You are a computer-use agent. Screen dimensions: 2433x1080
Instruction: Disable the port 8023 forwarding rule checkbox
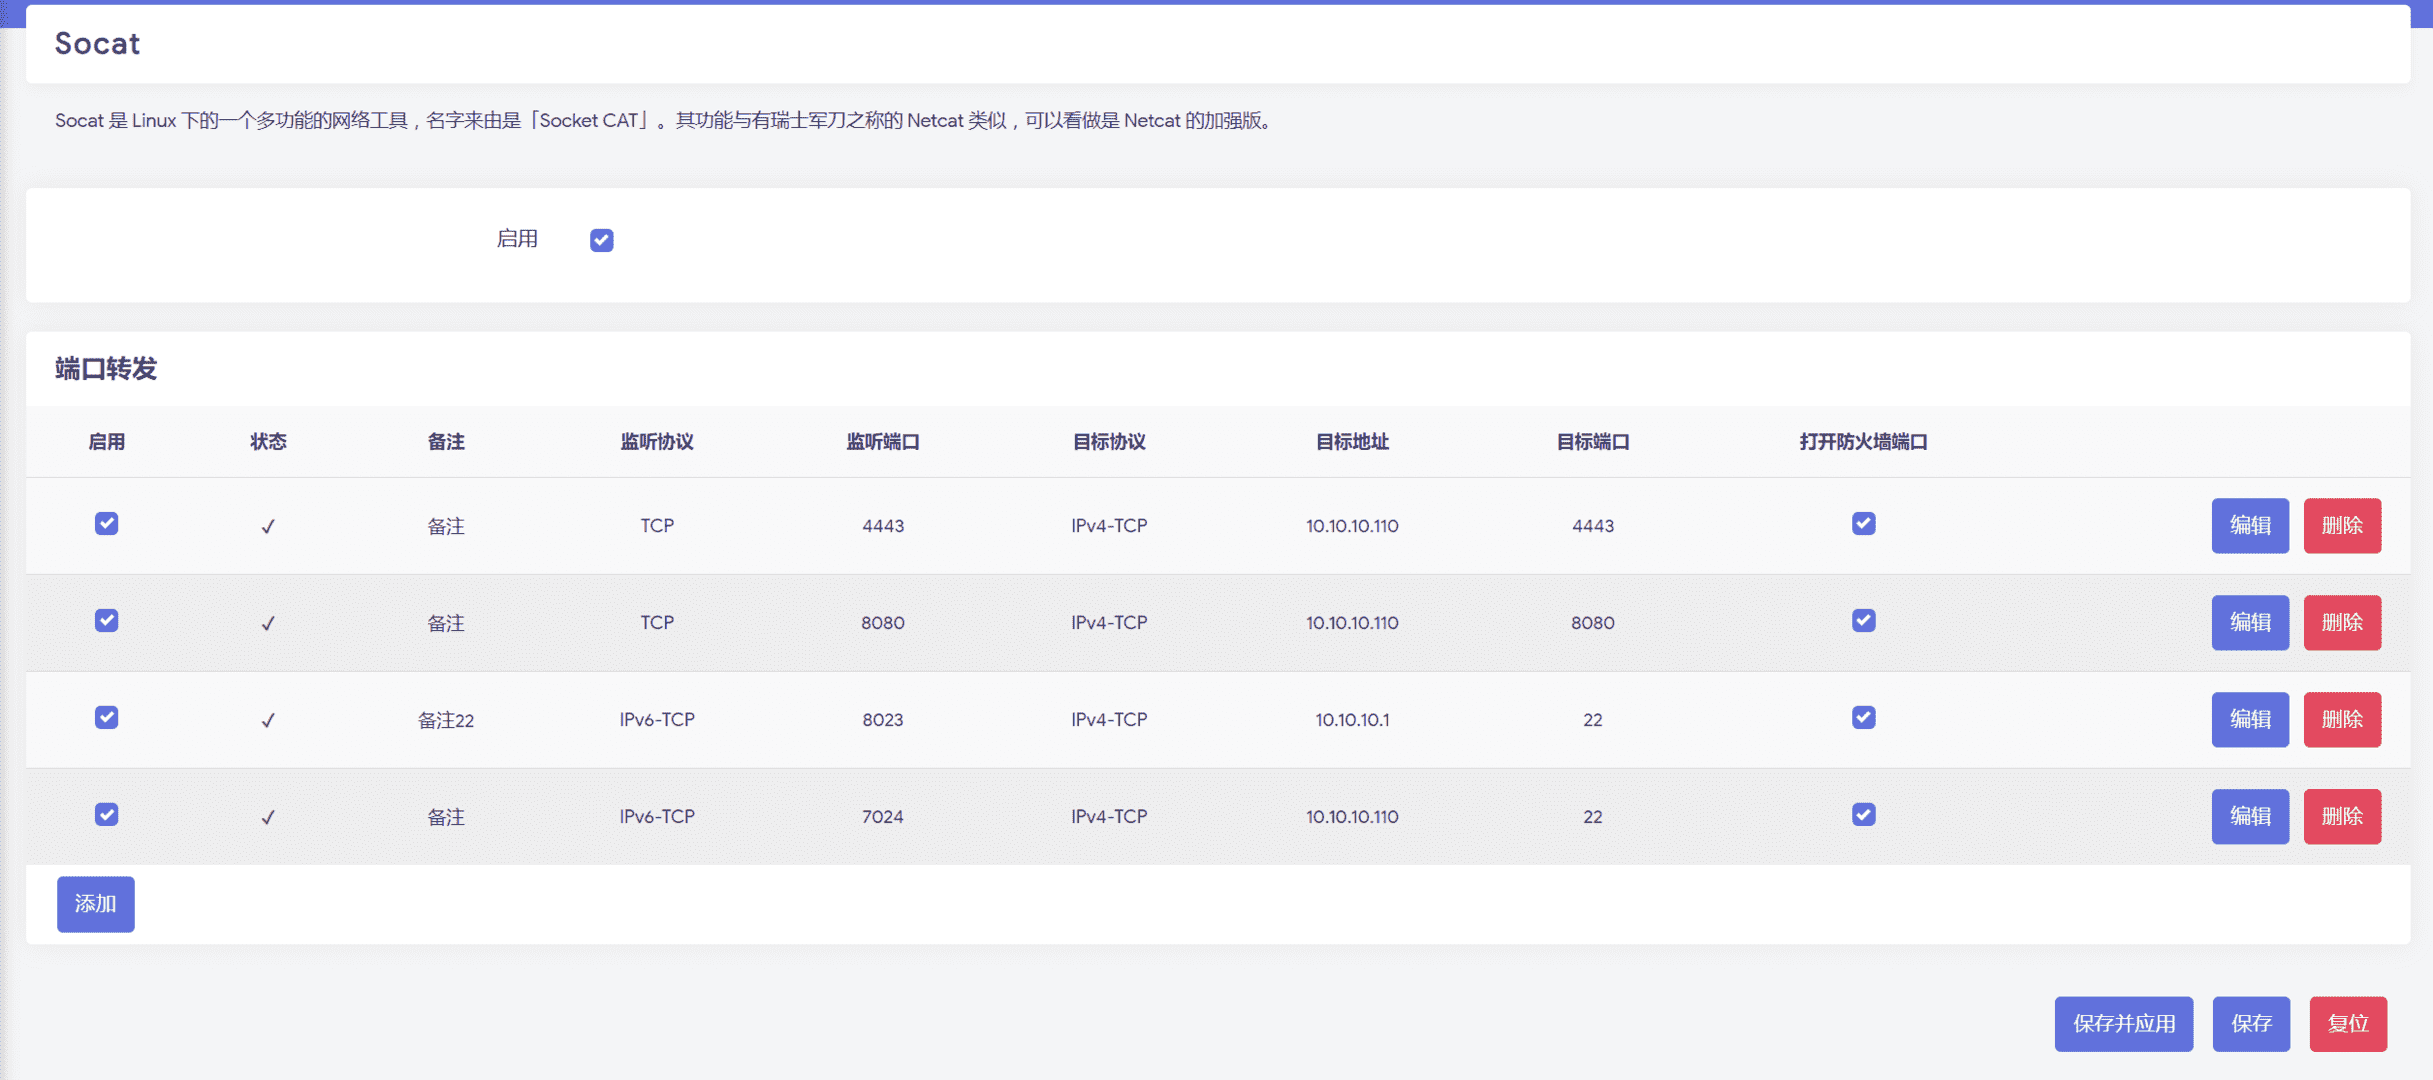tap(106, 718)
